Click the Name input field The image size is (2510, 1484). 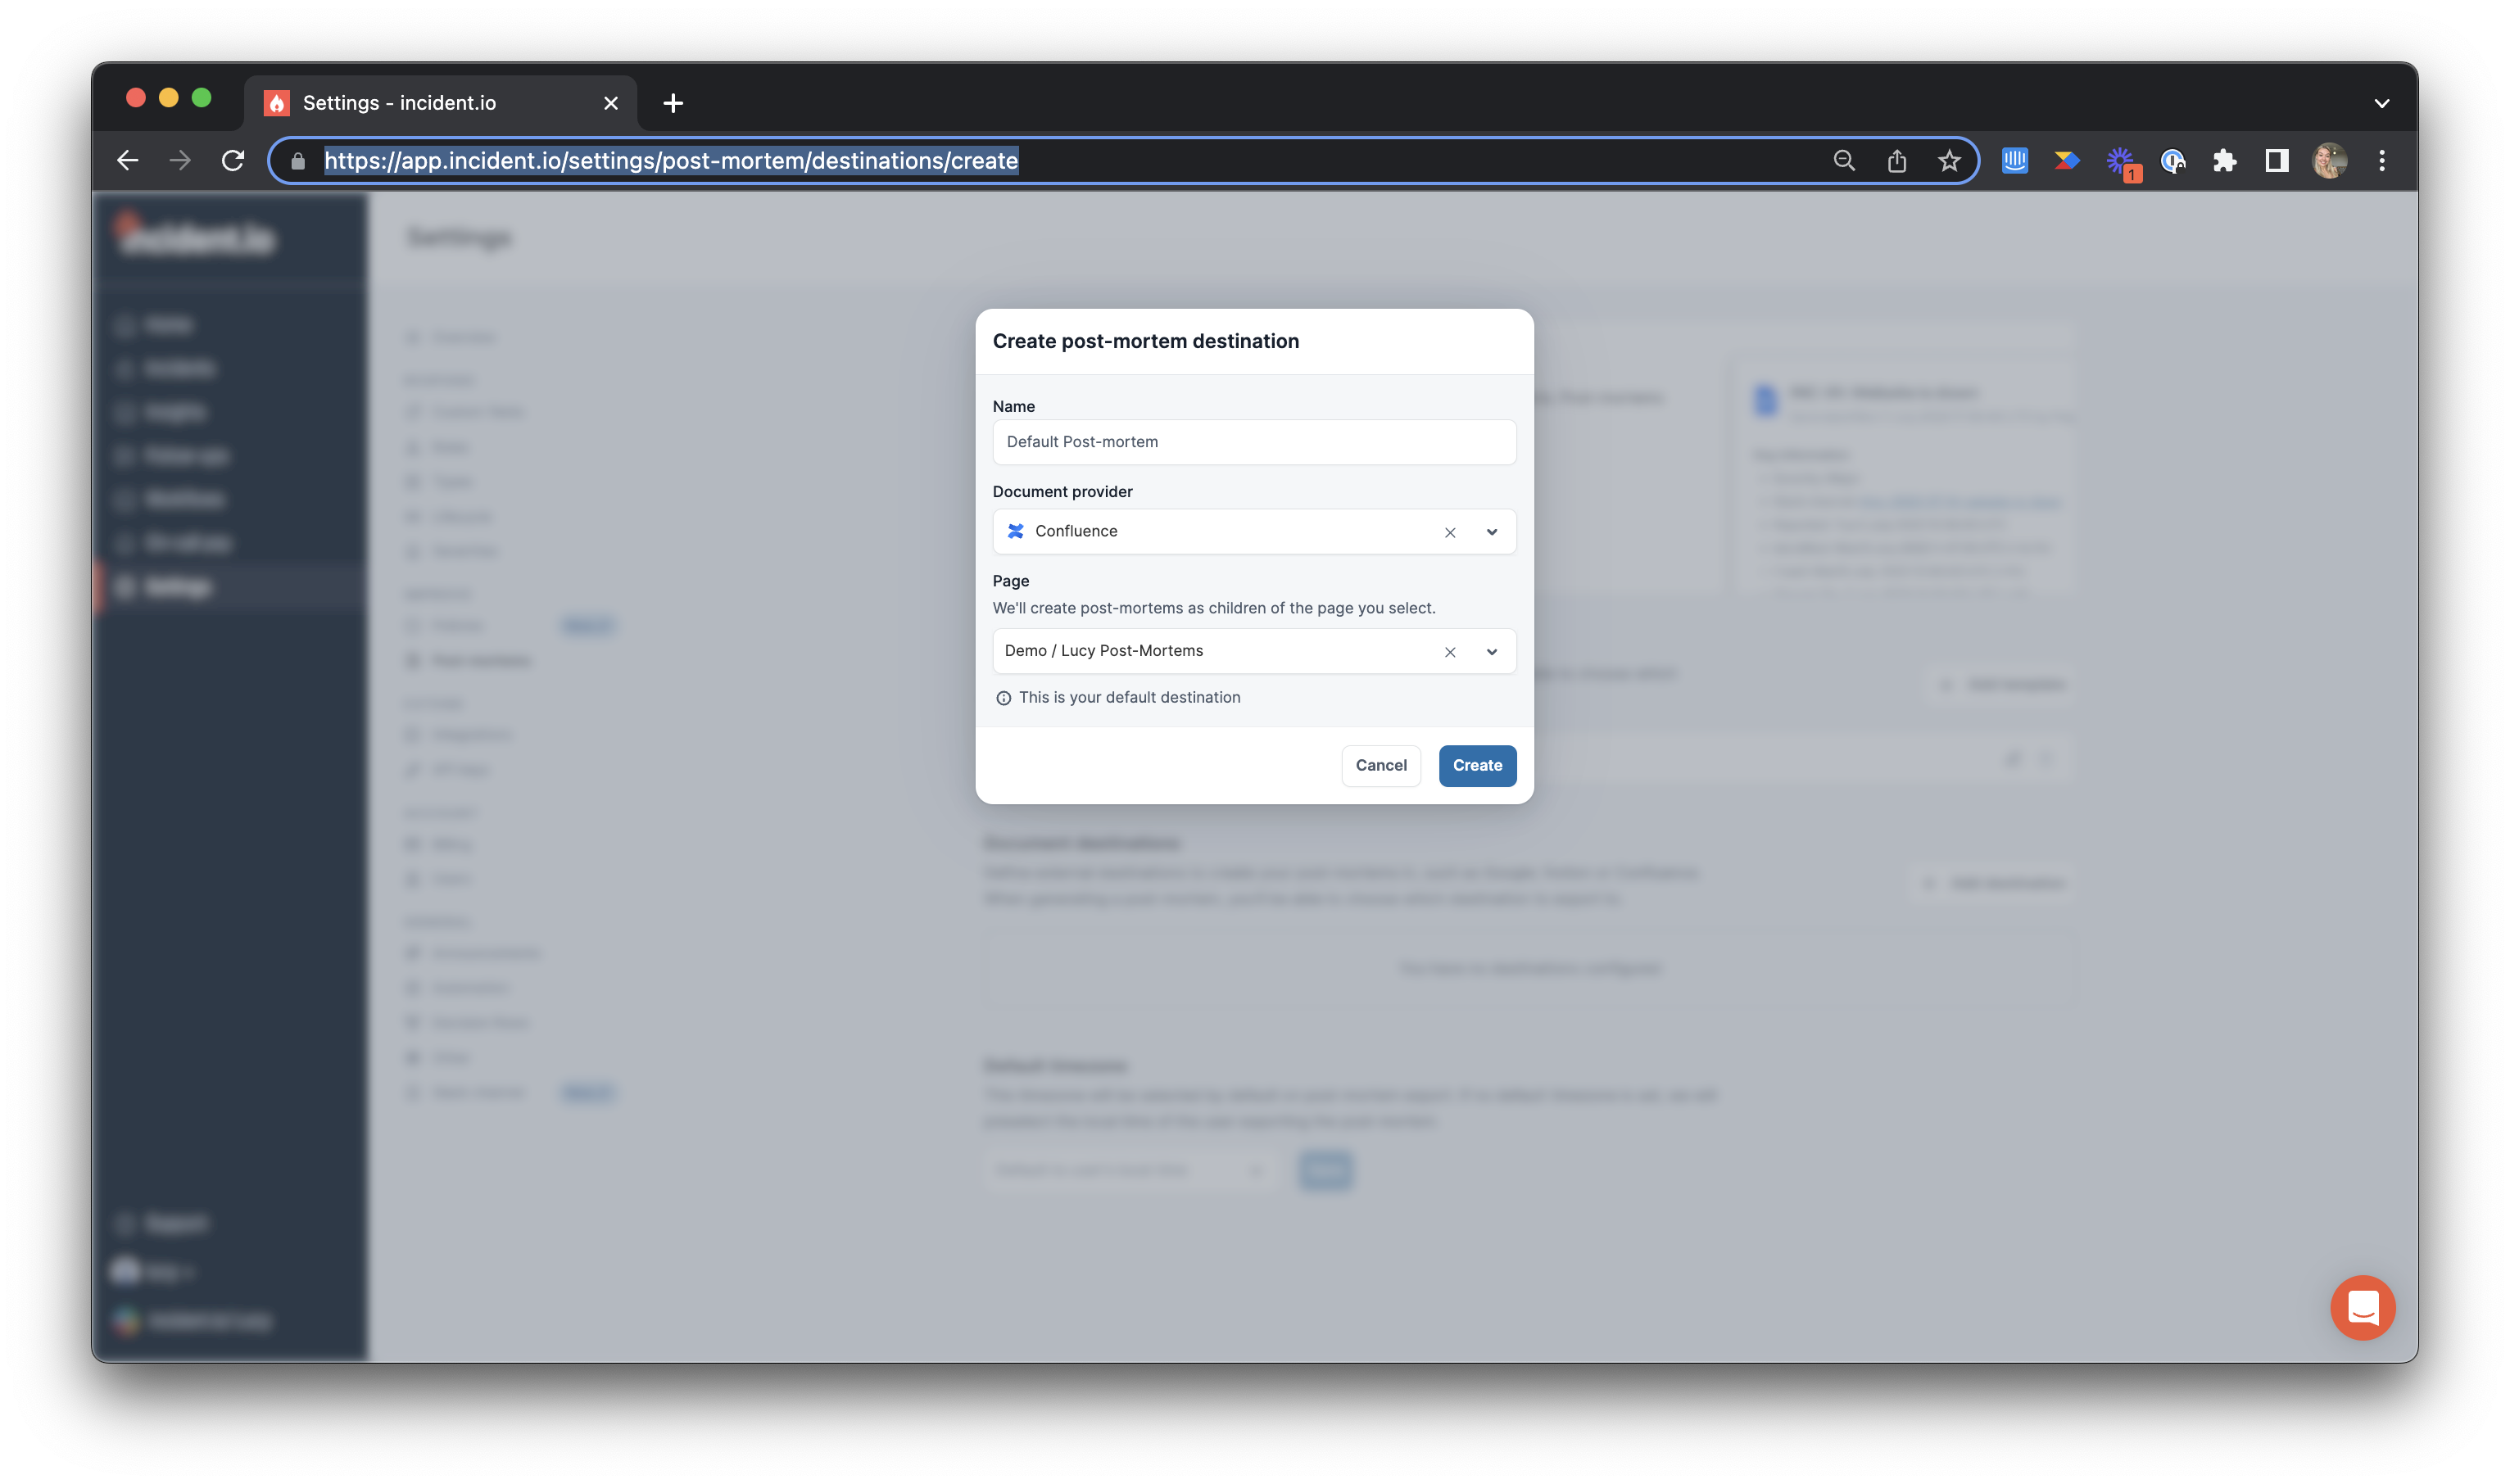tap(1254, 442)
